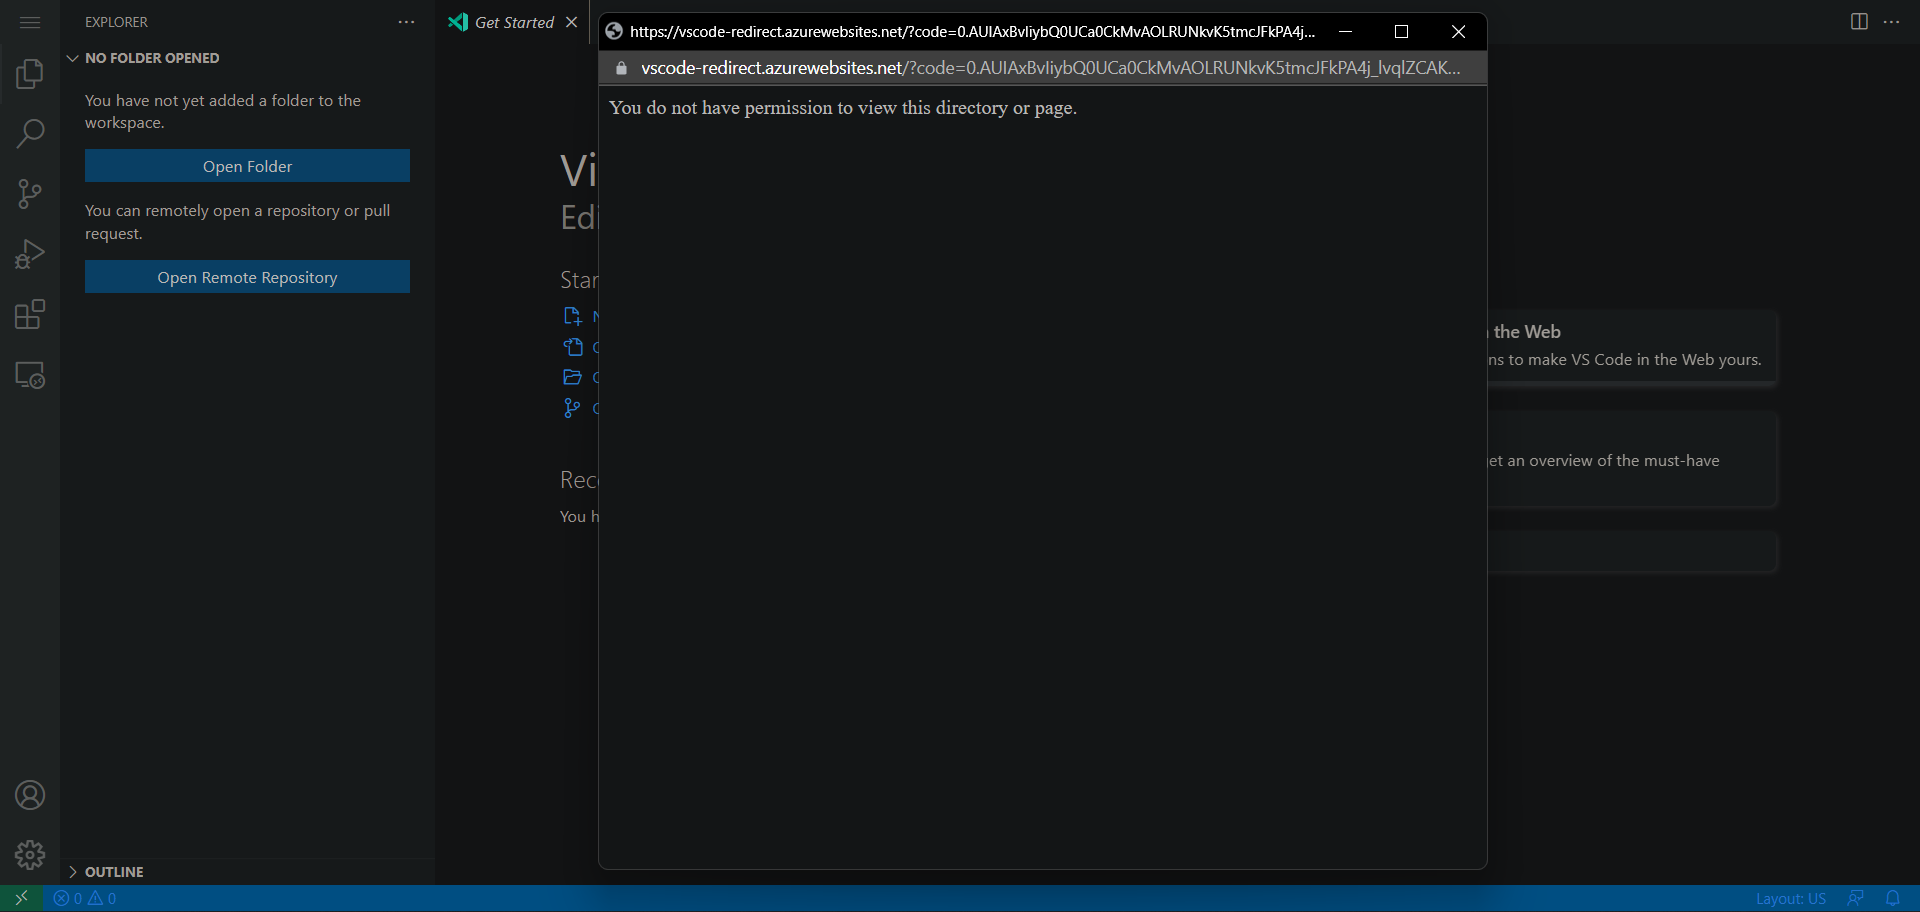
Task: Click the Open Folder button
Action: (x=246, y=165)
